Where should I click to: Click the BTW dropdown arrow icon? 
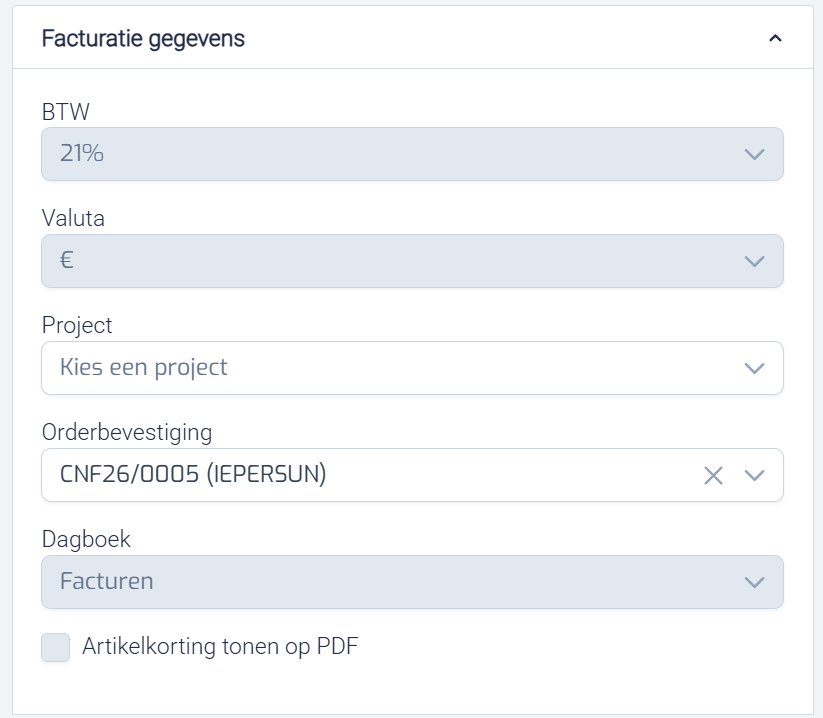tap(754, 154)
